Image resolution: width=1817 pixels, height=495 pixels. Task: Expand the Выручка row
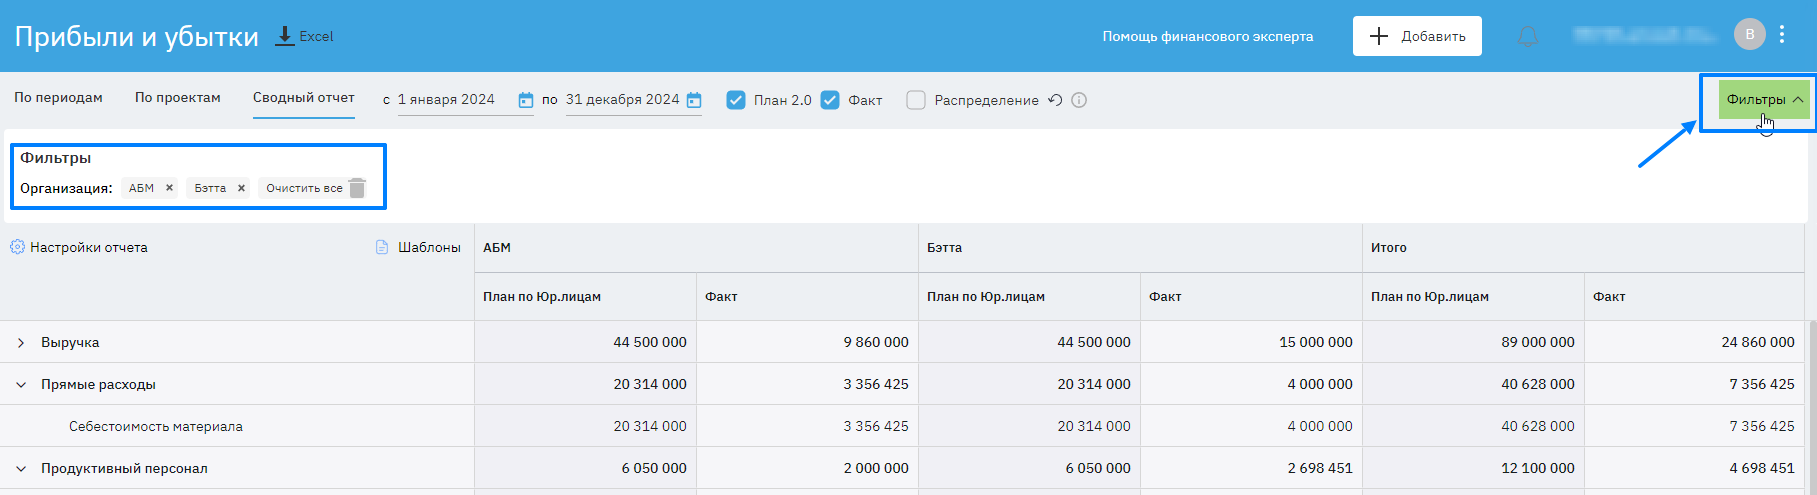(21, 343)
